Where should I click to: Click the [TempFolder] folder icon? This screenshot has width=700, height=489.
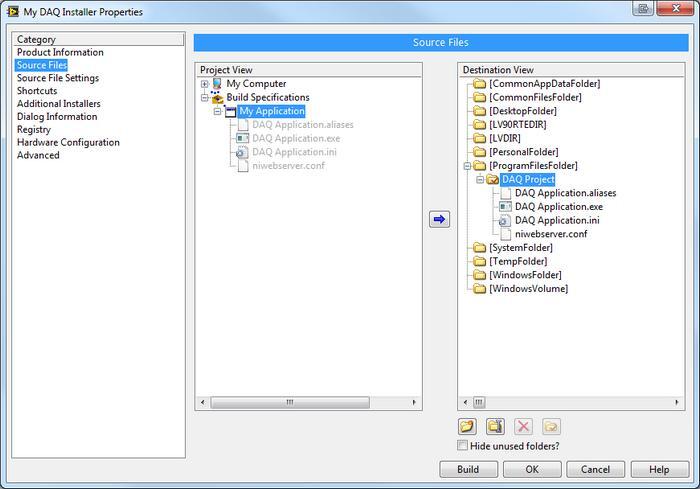point(479,261)
